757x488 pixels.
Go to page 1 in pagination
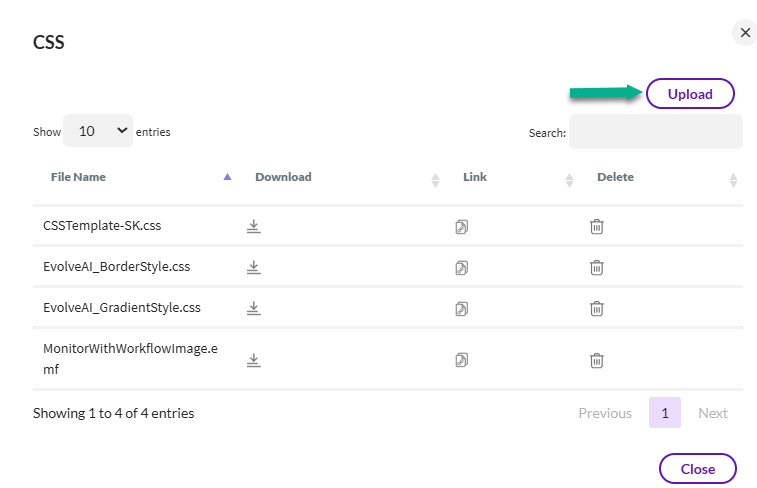point(664,413)
